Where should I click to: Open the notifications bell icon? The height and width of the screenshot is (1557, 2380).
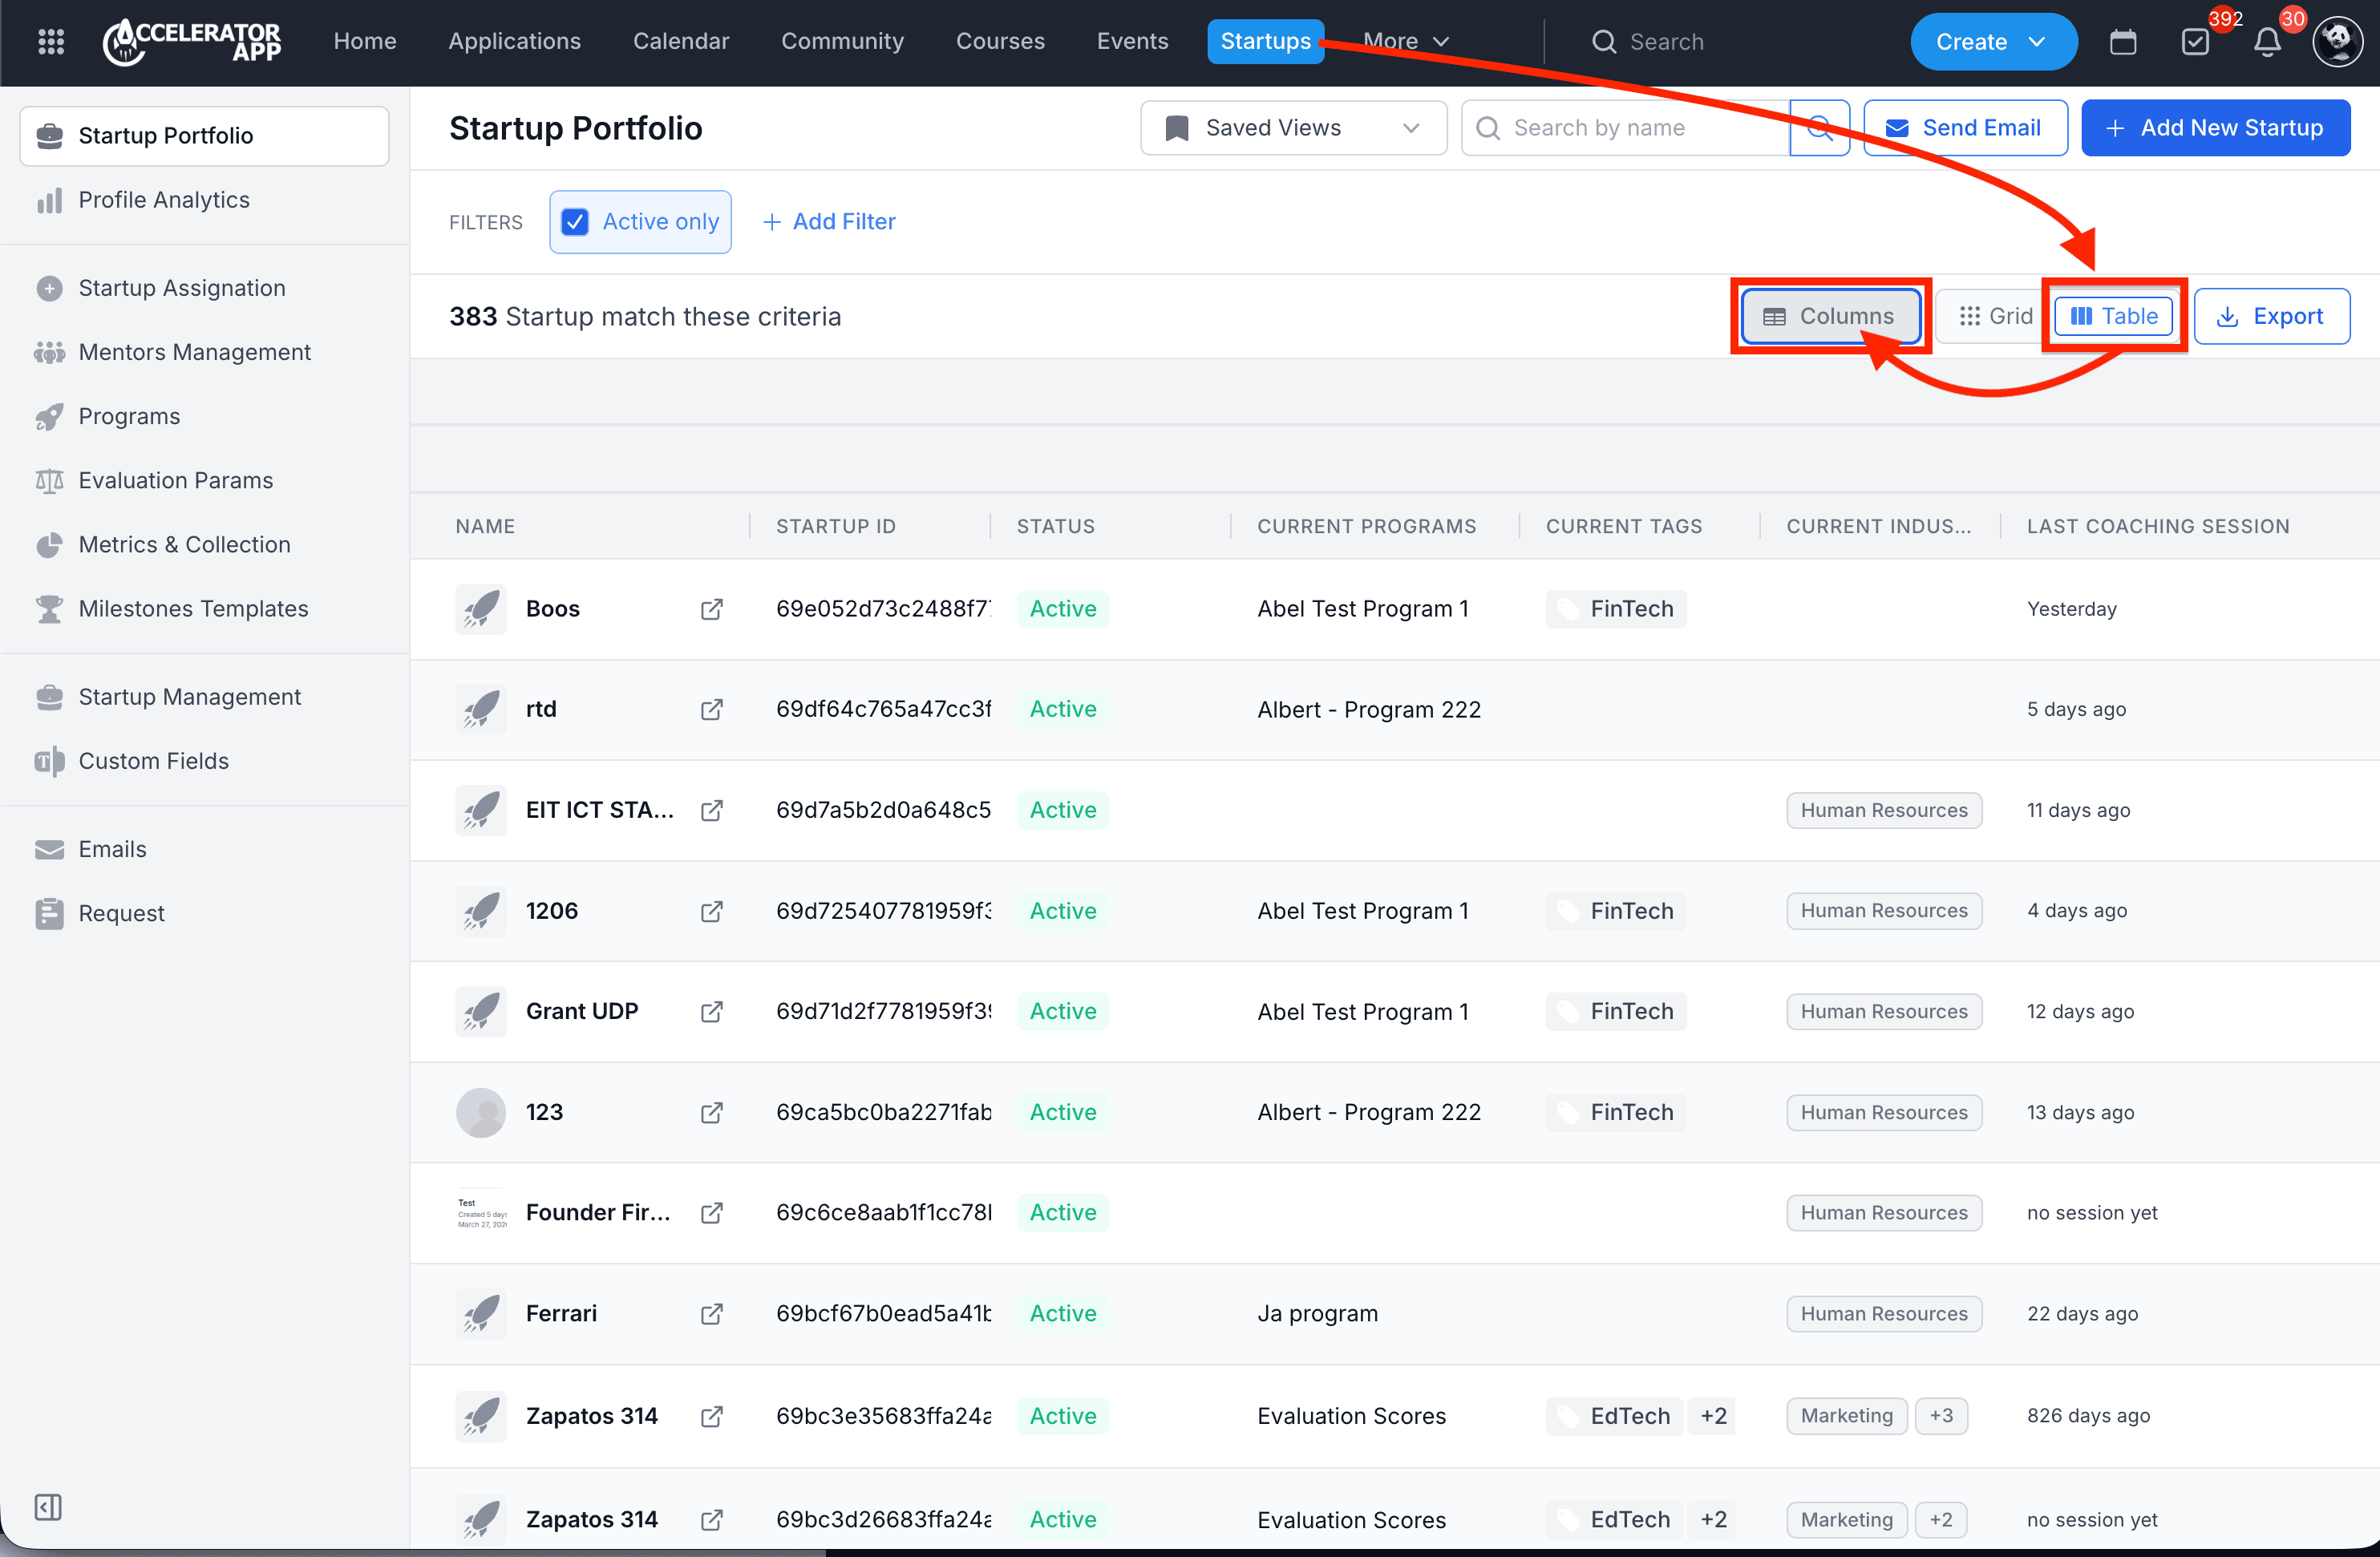pos(2267,42)
